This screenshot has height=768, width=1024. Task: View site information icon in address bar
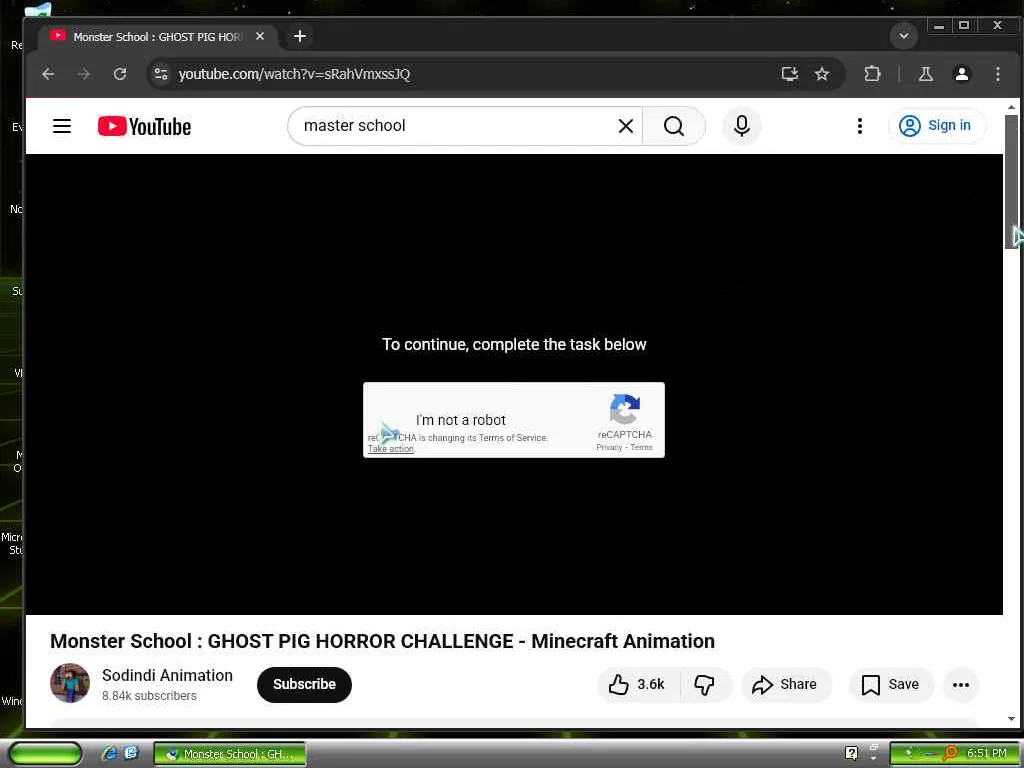coord(161,74)
